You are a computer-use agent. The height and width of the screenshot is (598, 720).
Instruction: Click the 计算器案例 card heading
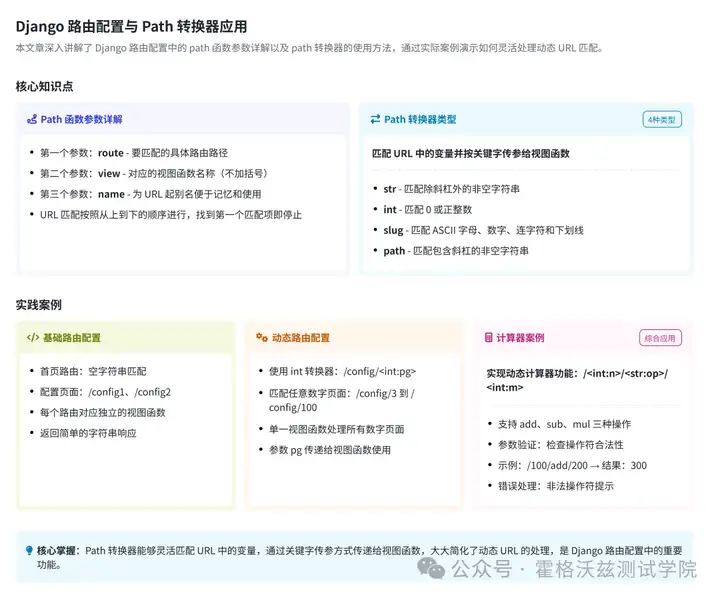[520, 338]
